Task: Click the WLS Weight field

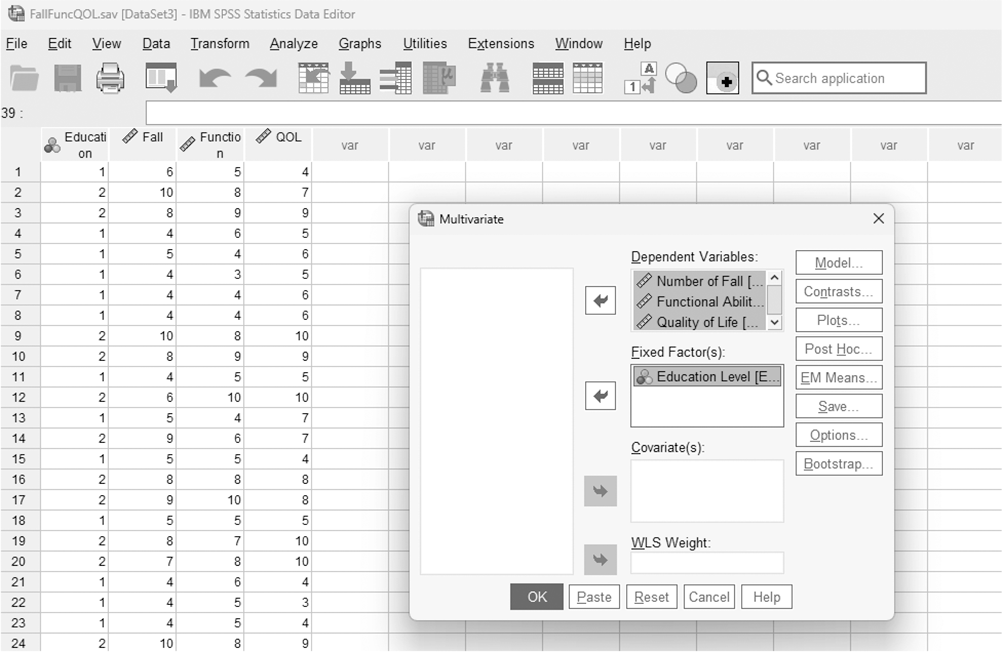Action: (x=707, y=563)
